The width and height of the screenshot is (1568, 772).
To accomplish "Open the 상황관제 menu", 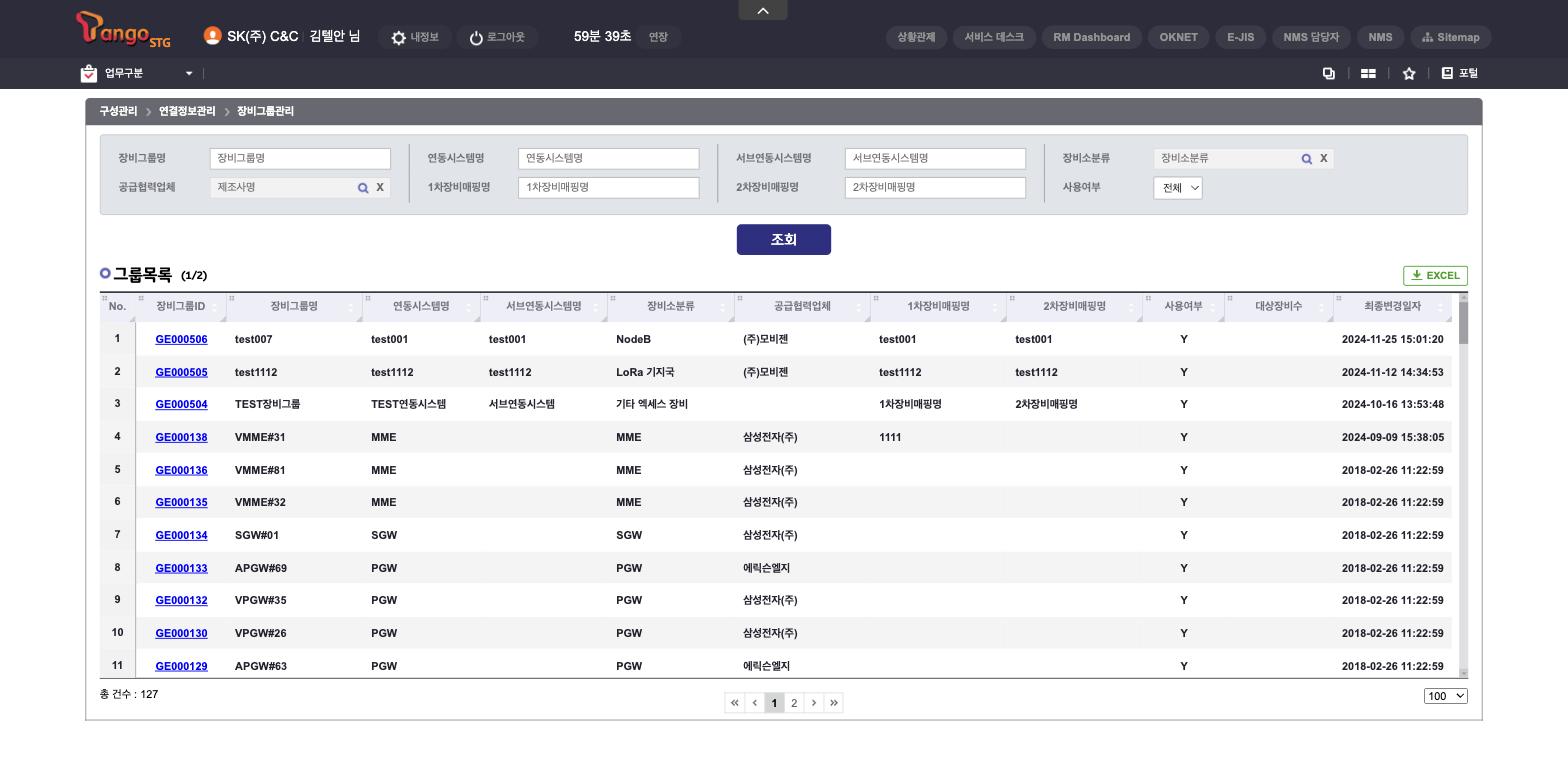I will click(916, 37).
